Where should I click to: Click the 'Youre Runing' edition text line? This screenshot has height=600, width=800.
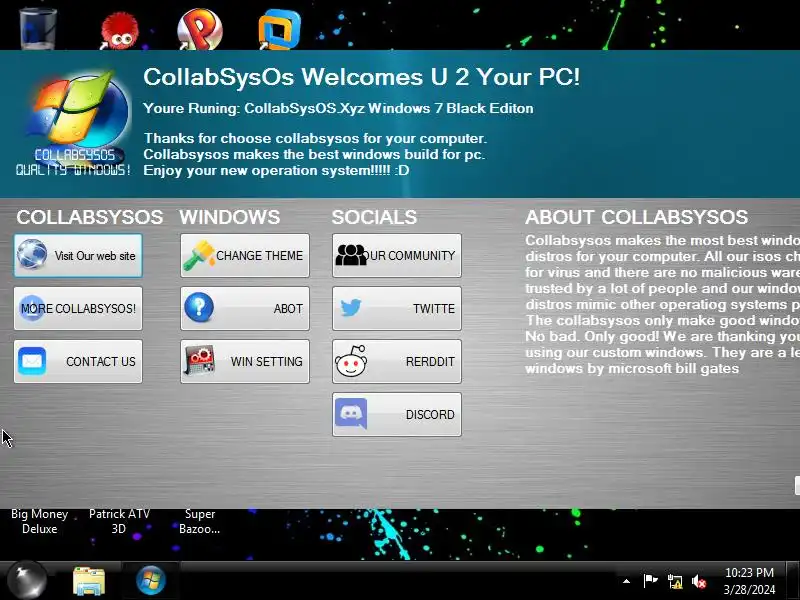338,108
